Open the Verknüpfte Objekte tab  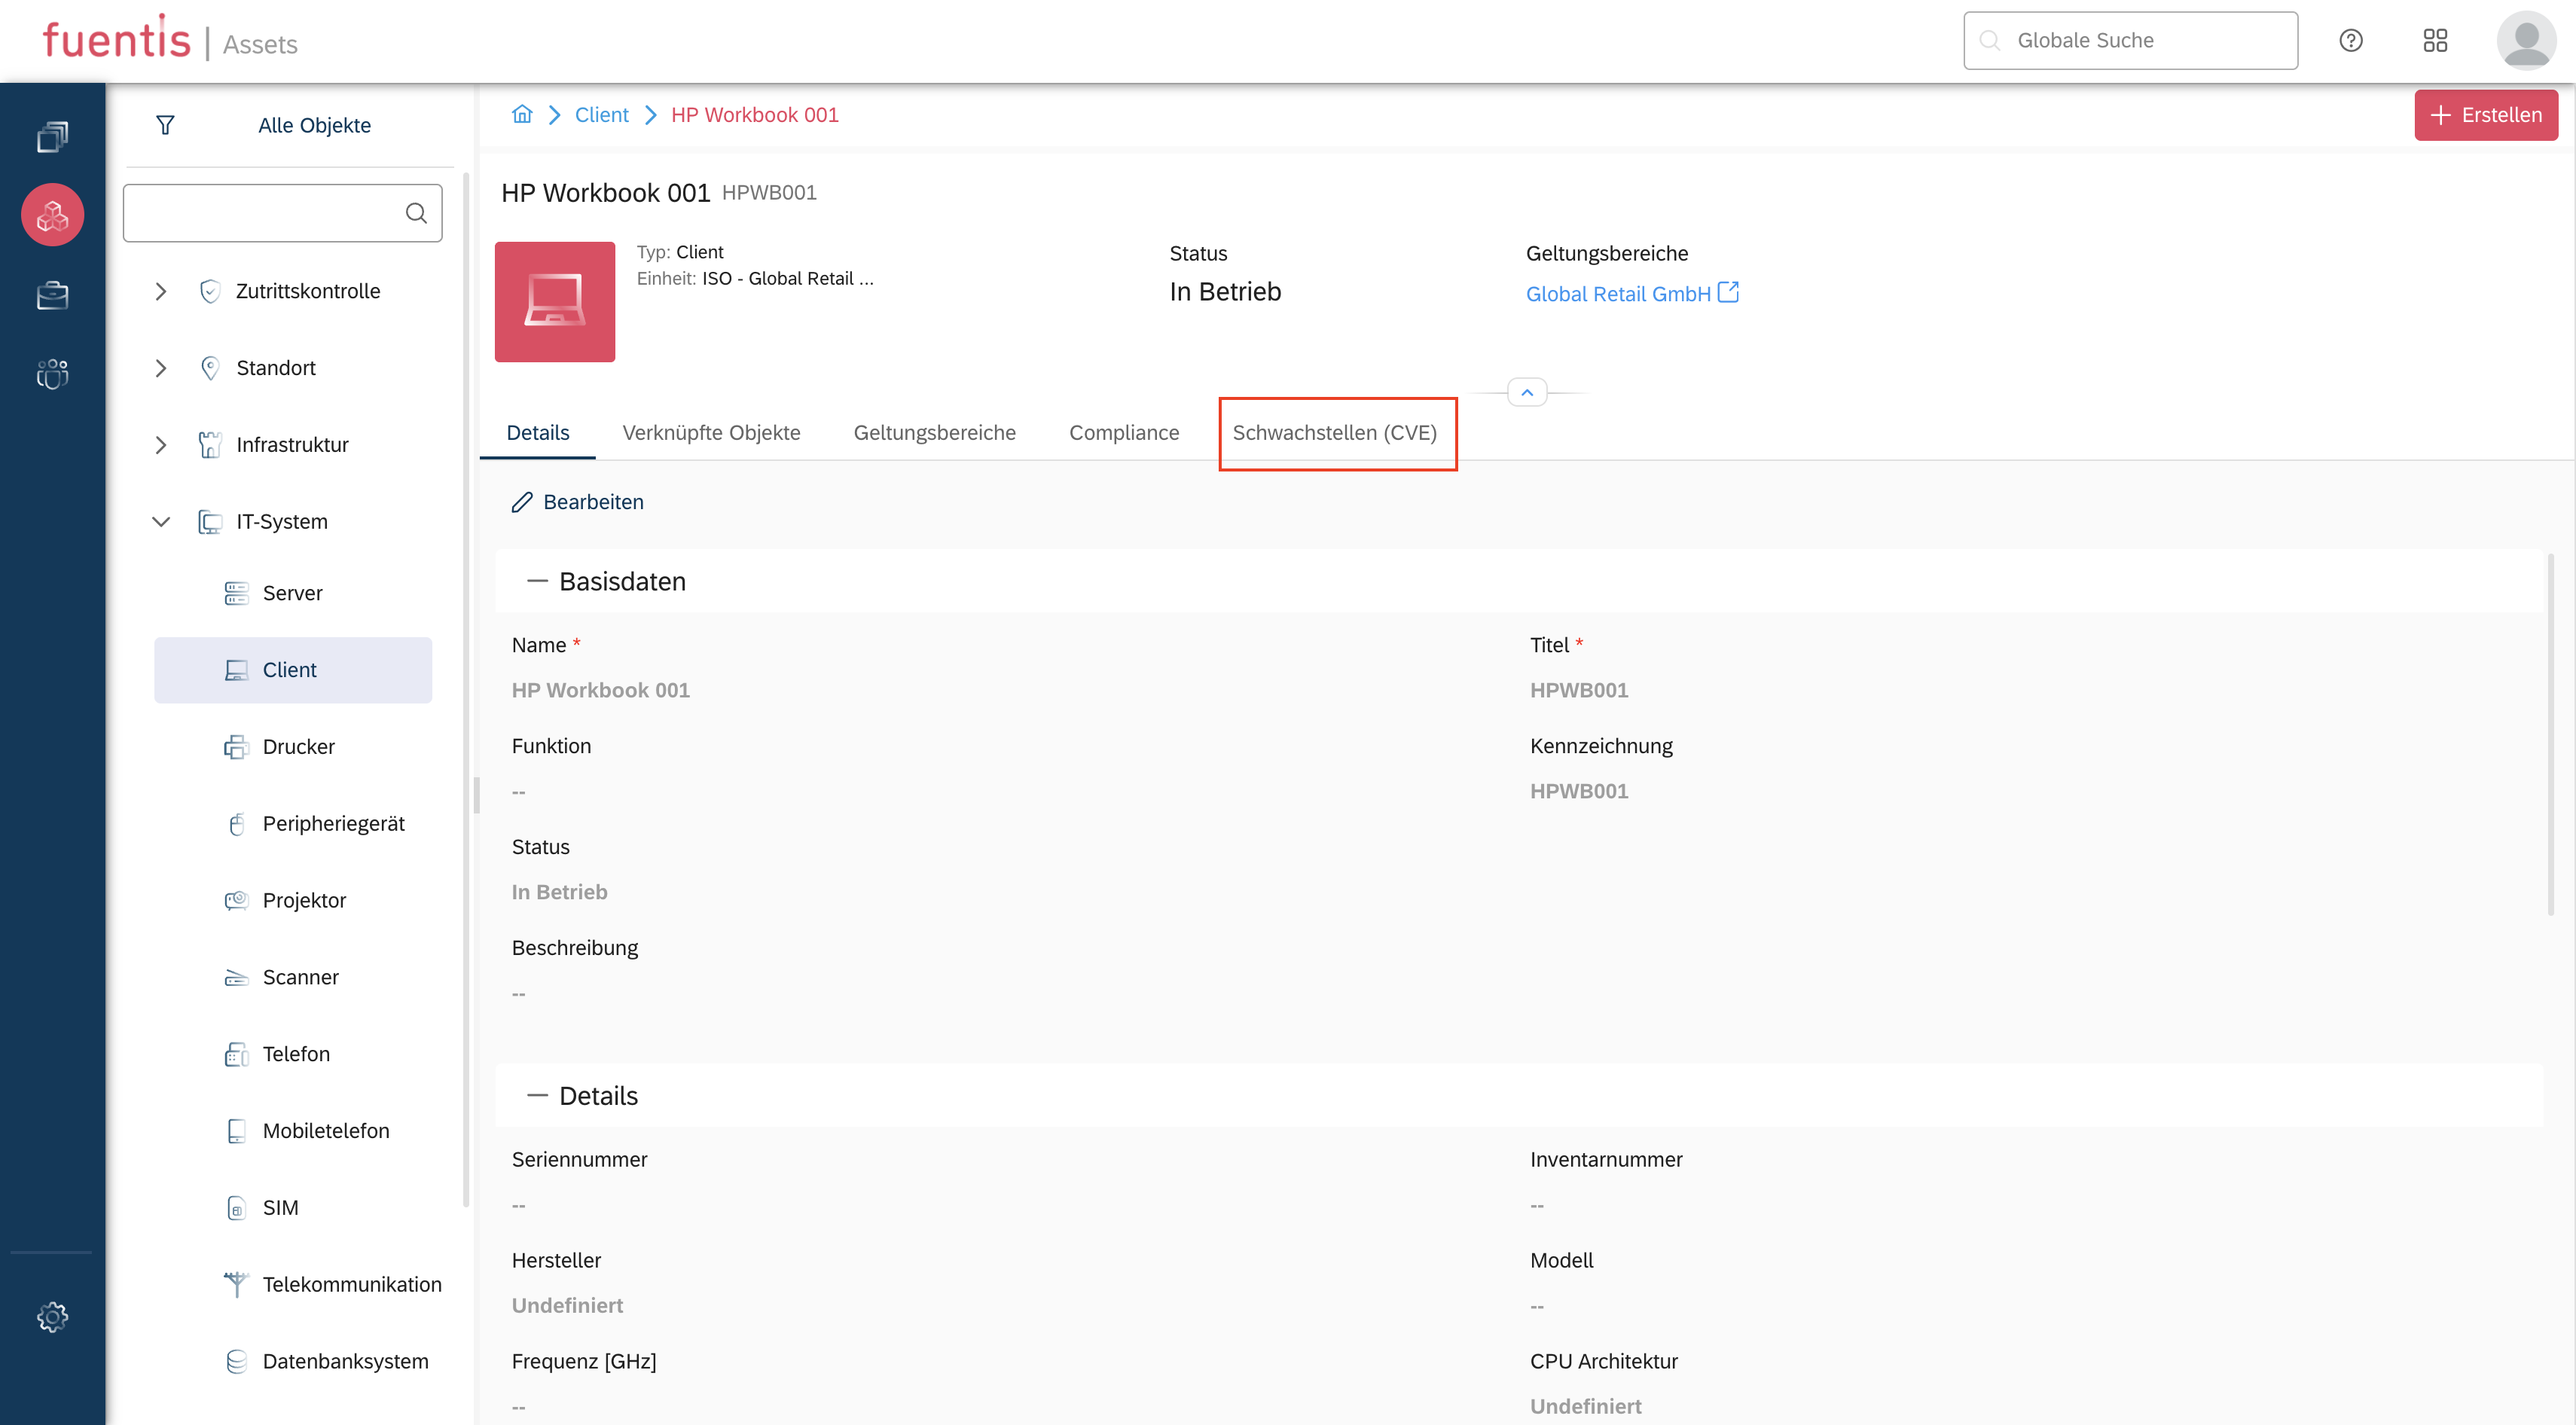[x=711, y=433]
